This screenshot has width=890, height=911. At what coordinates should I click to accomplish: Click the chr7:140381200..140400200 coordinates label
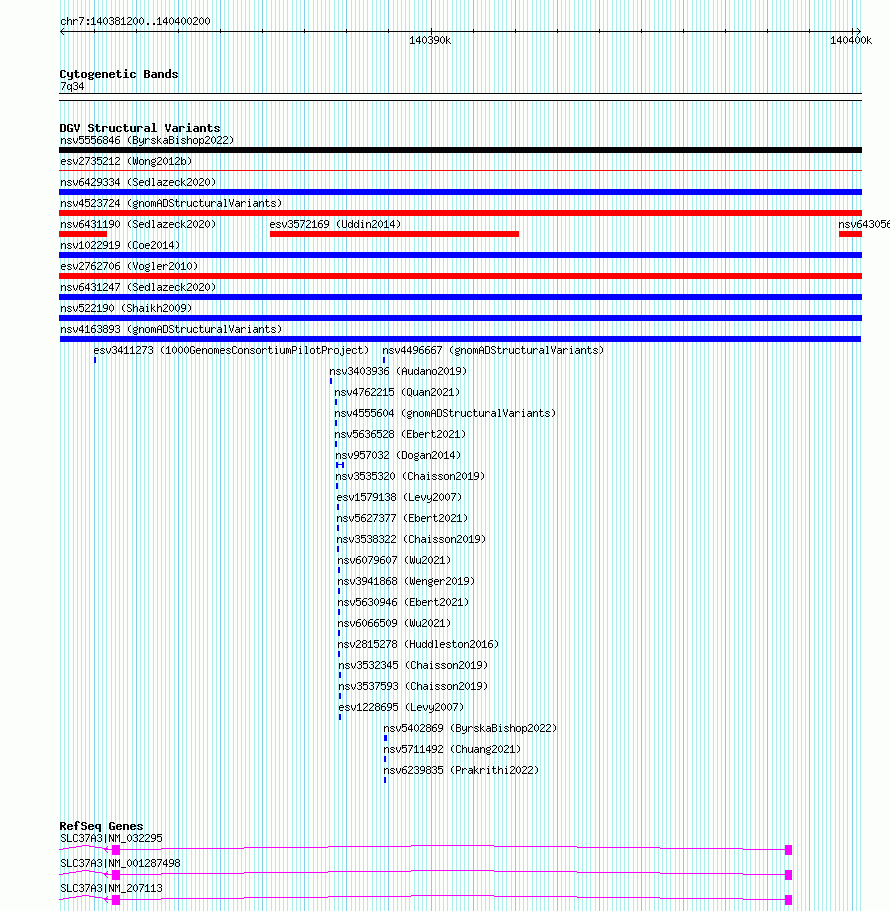point(135,21)
